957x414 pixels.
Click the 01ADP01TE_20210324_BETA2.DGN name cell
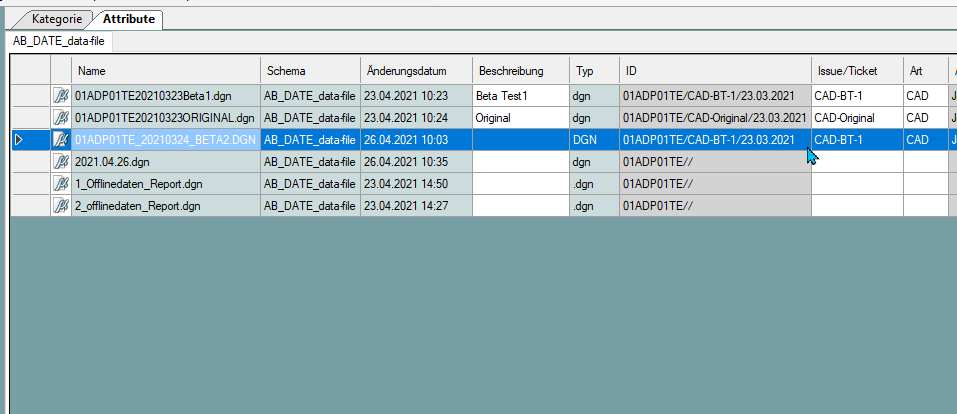[x=166, y=140]
